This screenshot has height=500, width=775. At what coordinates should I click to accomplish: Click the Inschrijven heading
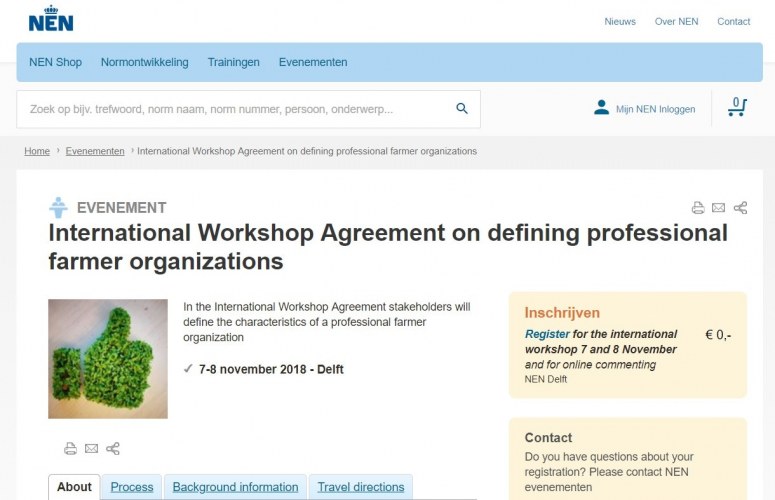point(562,313)
